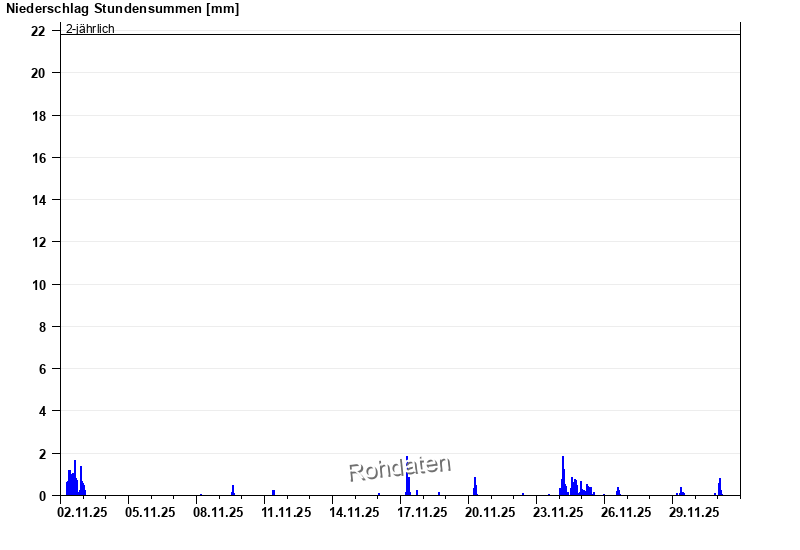Click the horizontal 2-jährlich threshold line

(x=400, y=34)
